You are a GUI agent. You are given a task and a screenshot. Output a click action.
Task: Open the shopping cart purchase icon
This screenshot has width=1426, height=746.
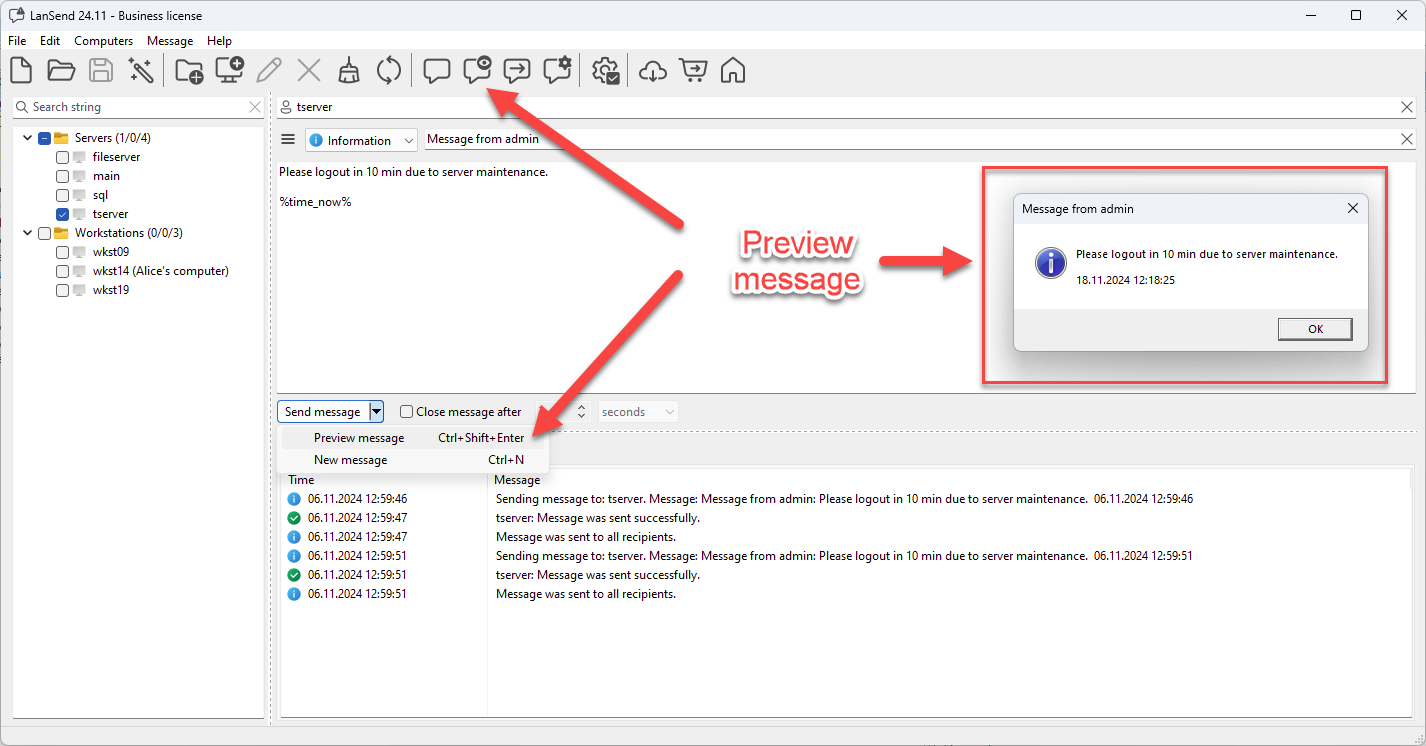[693, 71]
